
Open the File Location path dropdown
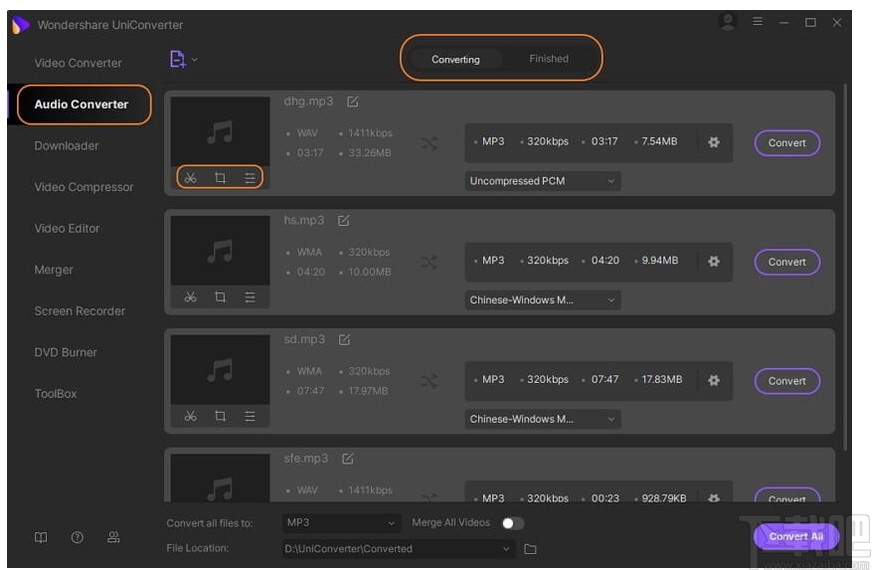[398, 549]
